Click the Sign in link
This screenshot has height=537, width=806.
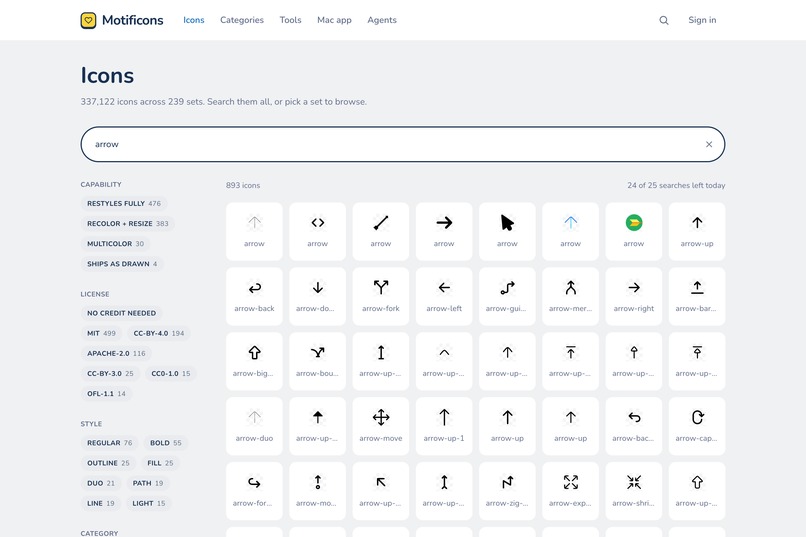tap(702, 20)
